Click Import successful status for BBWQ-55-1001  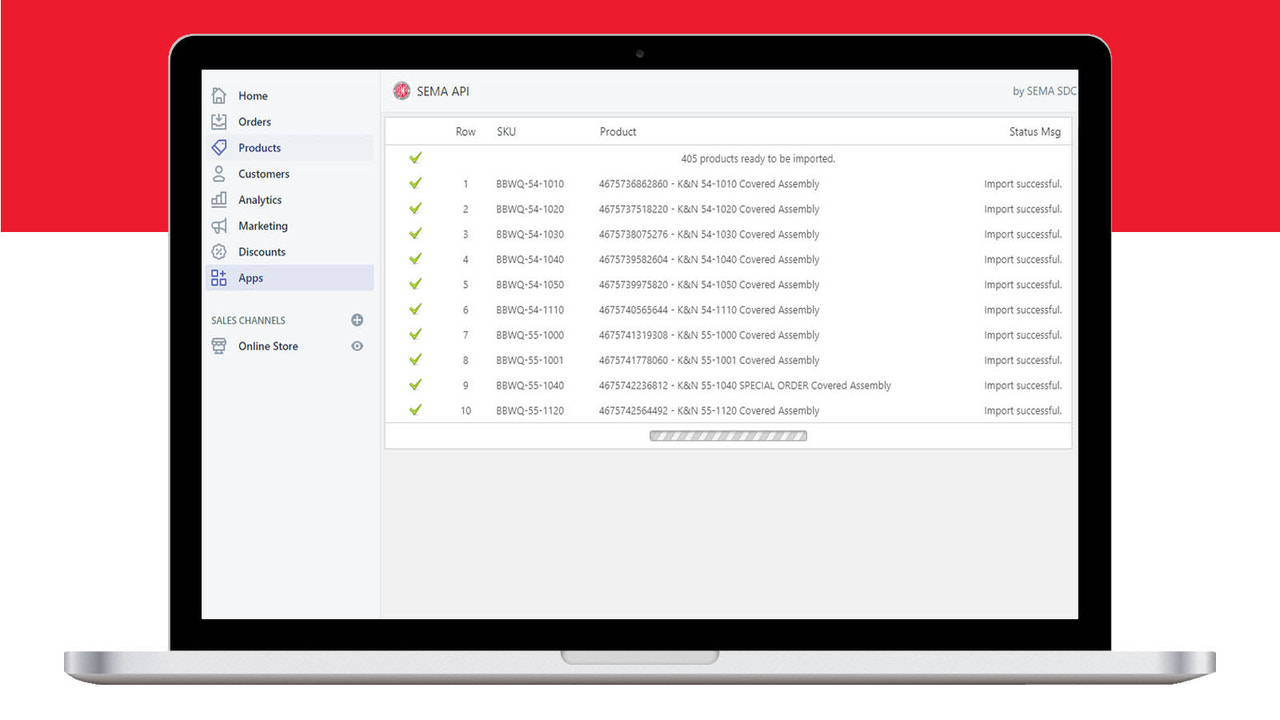[1023, 360]
